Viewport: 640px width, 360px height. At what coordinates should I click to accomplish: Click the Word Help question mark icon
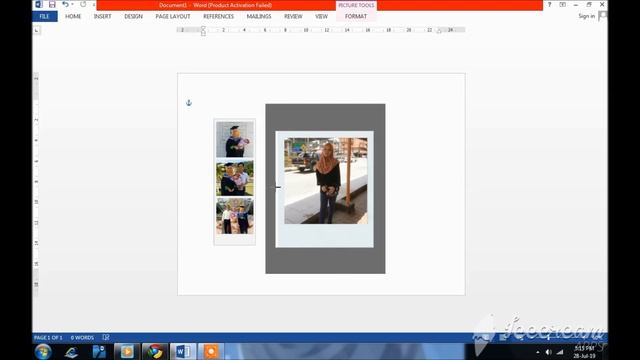click(x=549, y=4)
